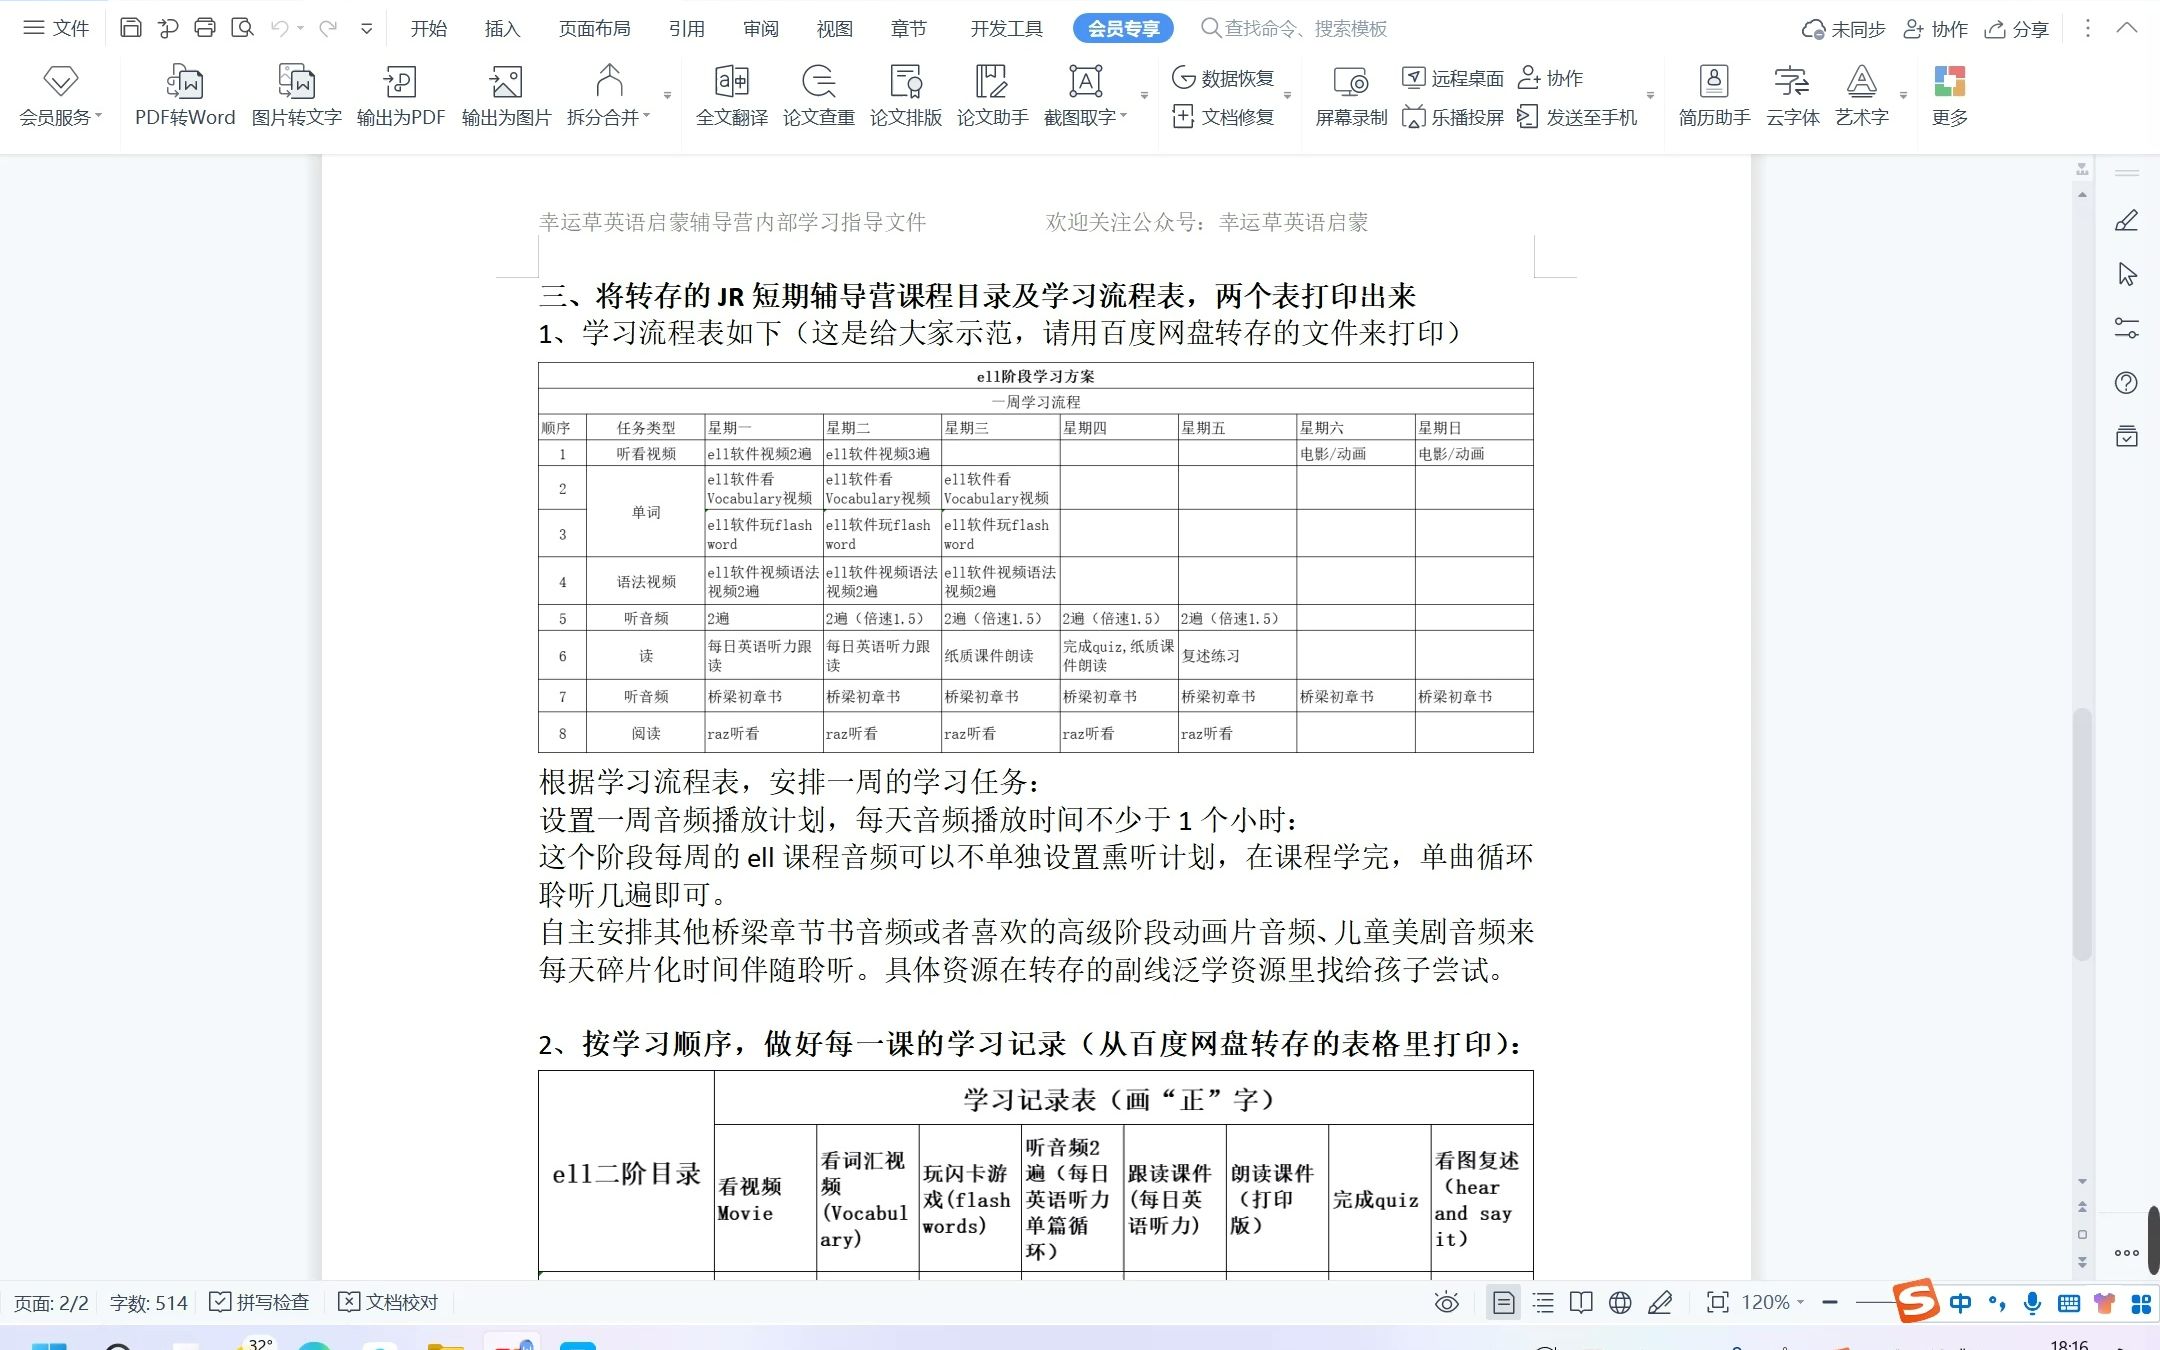
Task: Click the Sogou input method S icon
Action: (1917, 1300)
